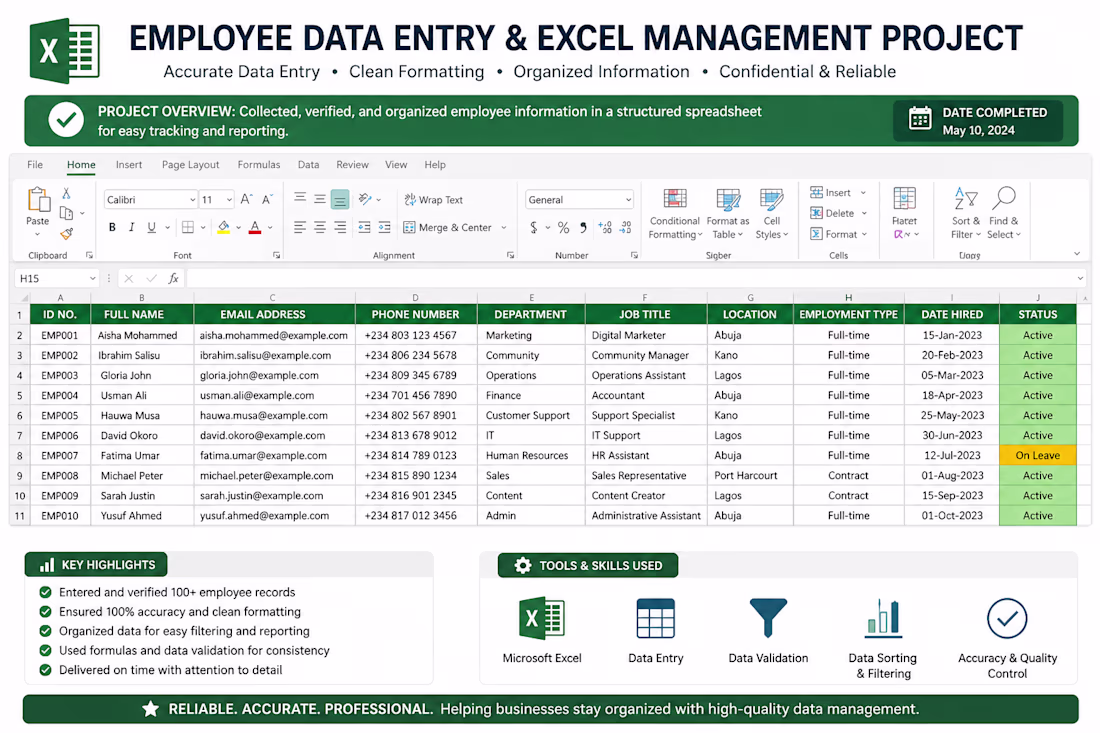This screenshot has width=1100, height=733.
Task: Click the Increase Font Size icon
Action: point(246,199)
